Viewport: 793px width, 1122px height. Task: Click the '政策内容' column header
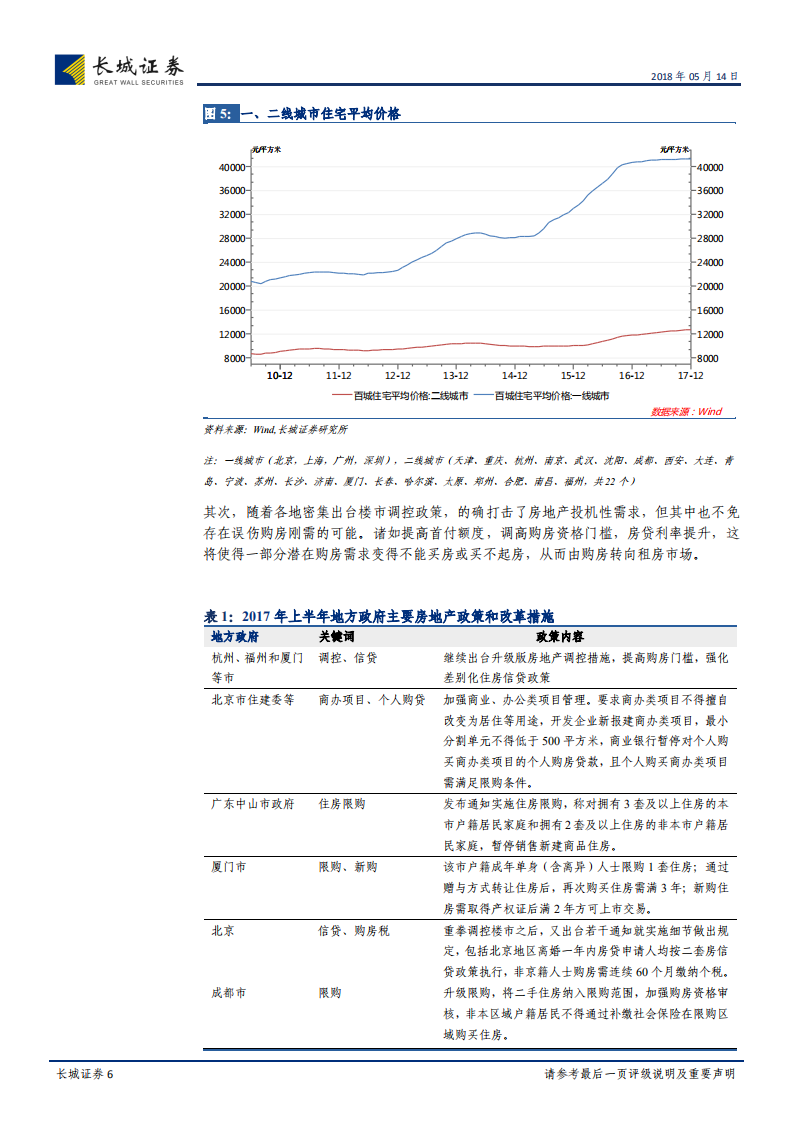point(560,637)
